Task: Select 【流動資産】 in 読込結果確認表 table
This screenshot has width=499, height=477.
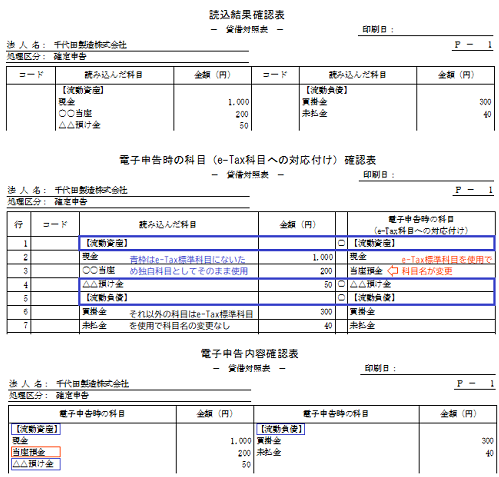Action: coord(82,90)
